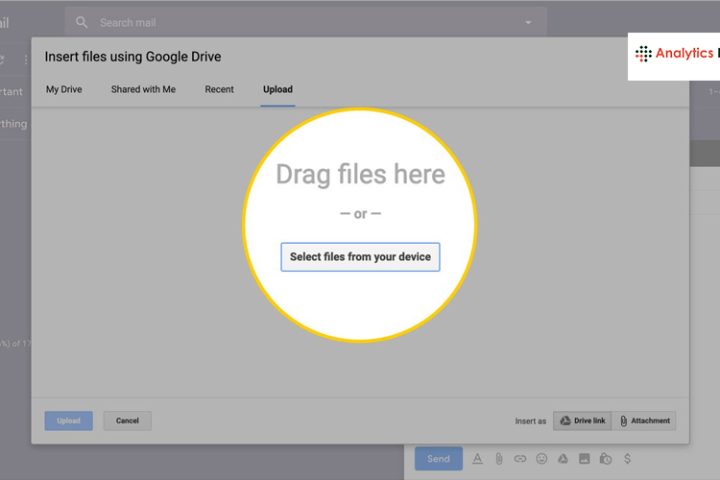Image resolution: width=720 pixels, height=480 pixels.
Task: Open the emoji picker icon
Action: pyautogui.click(x=542, y=459)
